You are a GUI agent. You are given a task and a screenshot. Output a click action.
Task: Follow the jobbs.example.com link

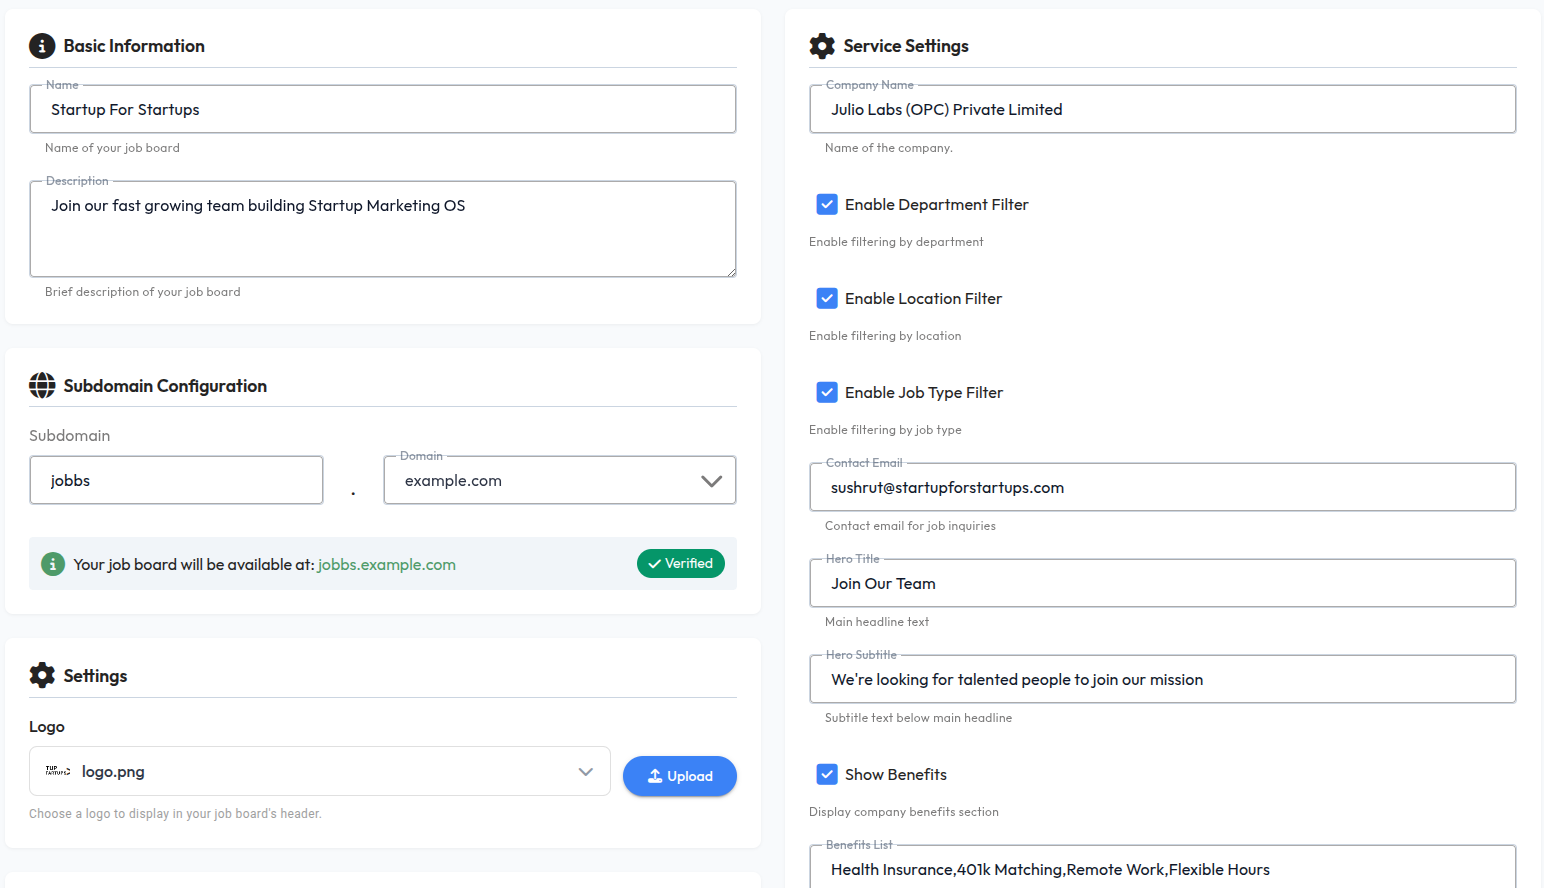click(386, 564)
